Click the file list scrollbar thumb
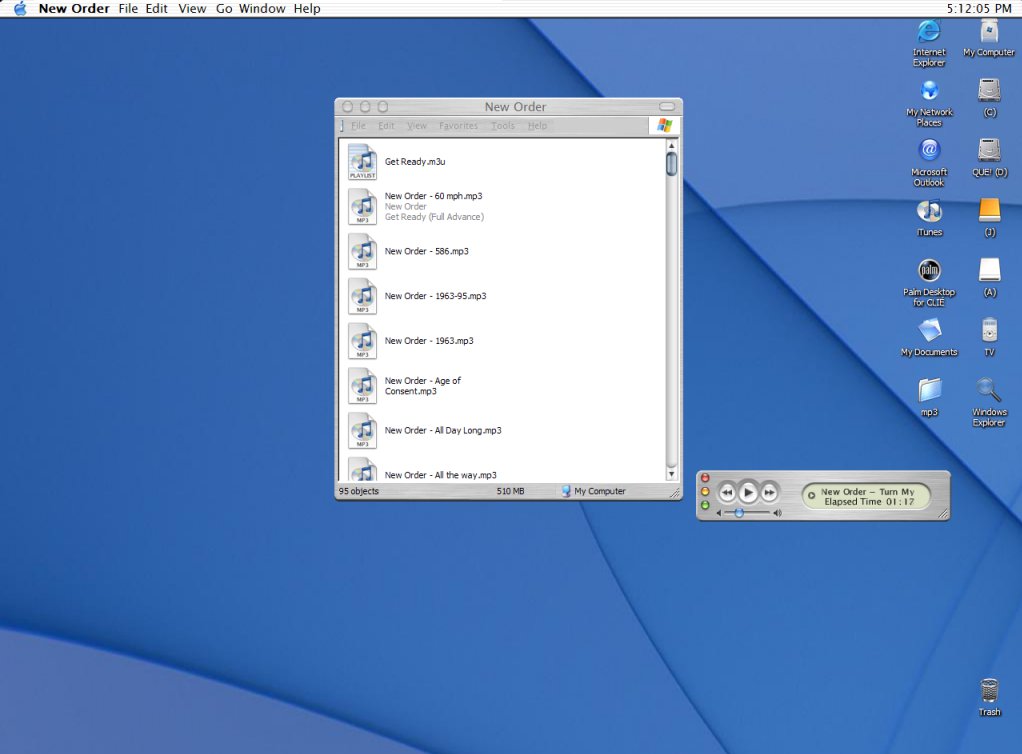This screenshot has height=754, width=1022. coord(671,163)
